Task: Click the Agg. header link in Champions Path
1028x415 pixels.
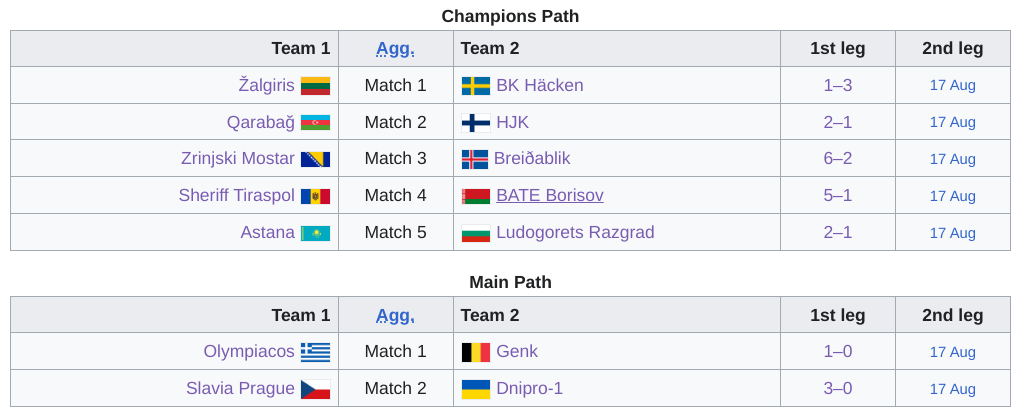Action: pyautogui.click(x=395, y=49)
